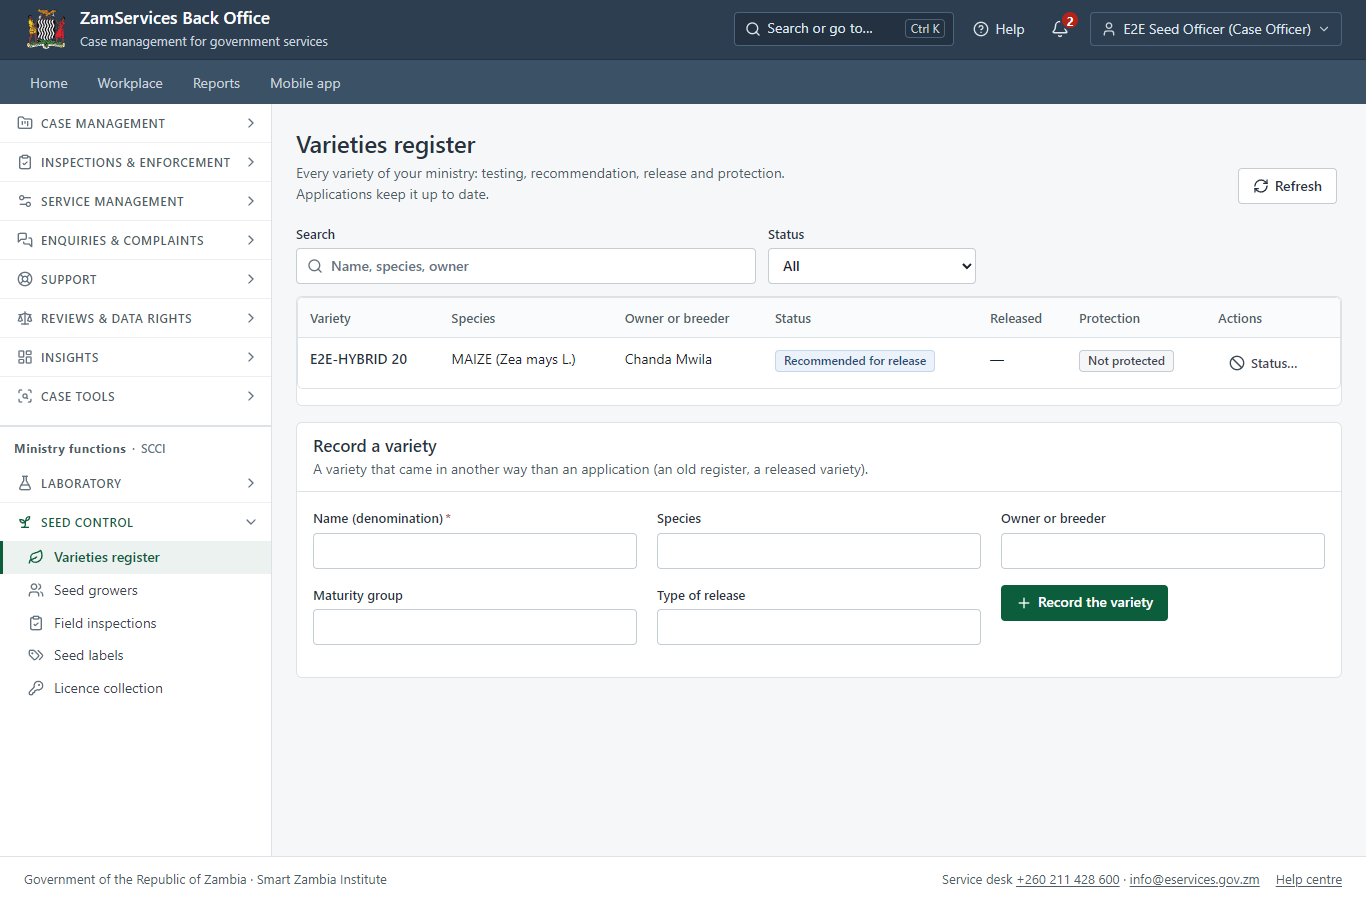Viewport: 1366px width, 900px height.
Task: Expand the Case Management section chevron
Action: (x=251, y=123)
